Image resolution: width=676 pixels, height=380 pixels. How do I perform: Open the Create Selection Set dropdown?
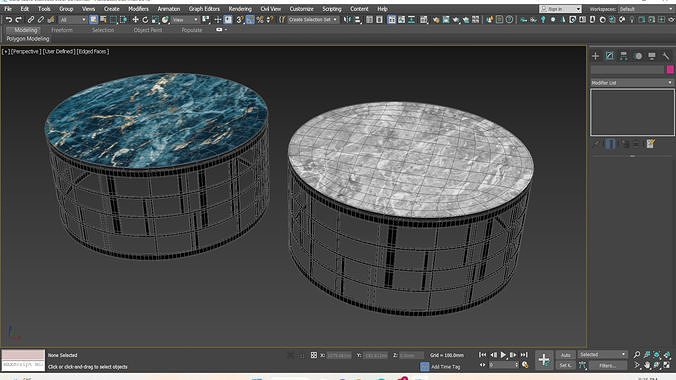(x=313, y=20)
